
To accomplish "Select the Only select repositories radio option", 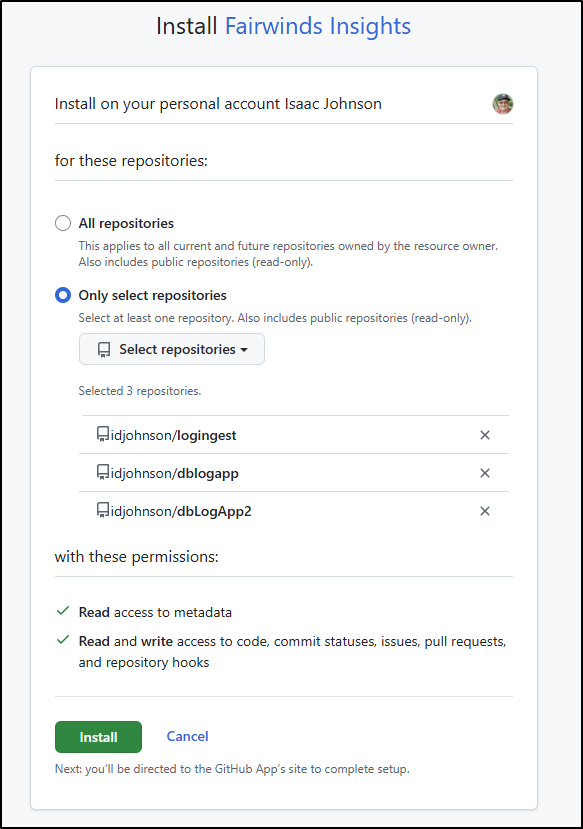I will pos(63,295).
